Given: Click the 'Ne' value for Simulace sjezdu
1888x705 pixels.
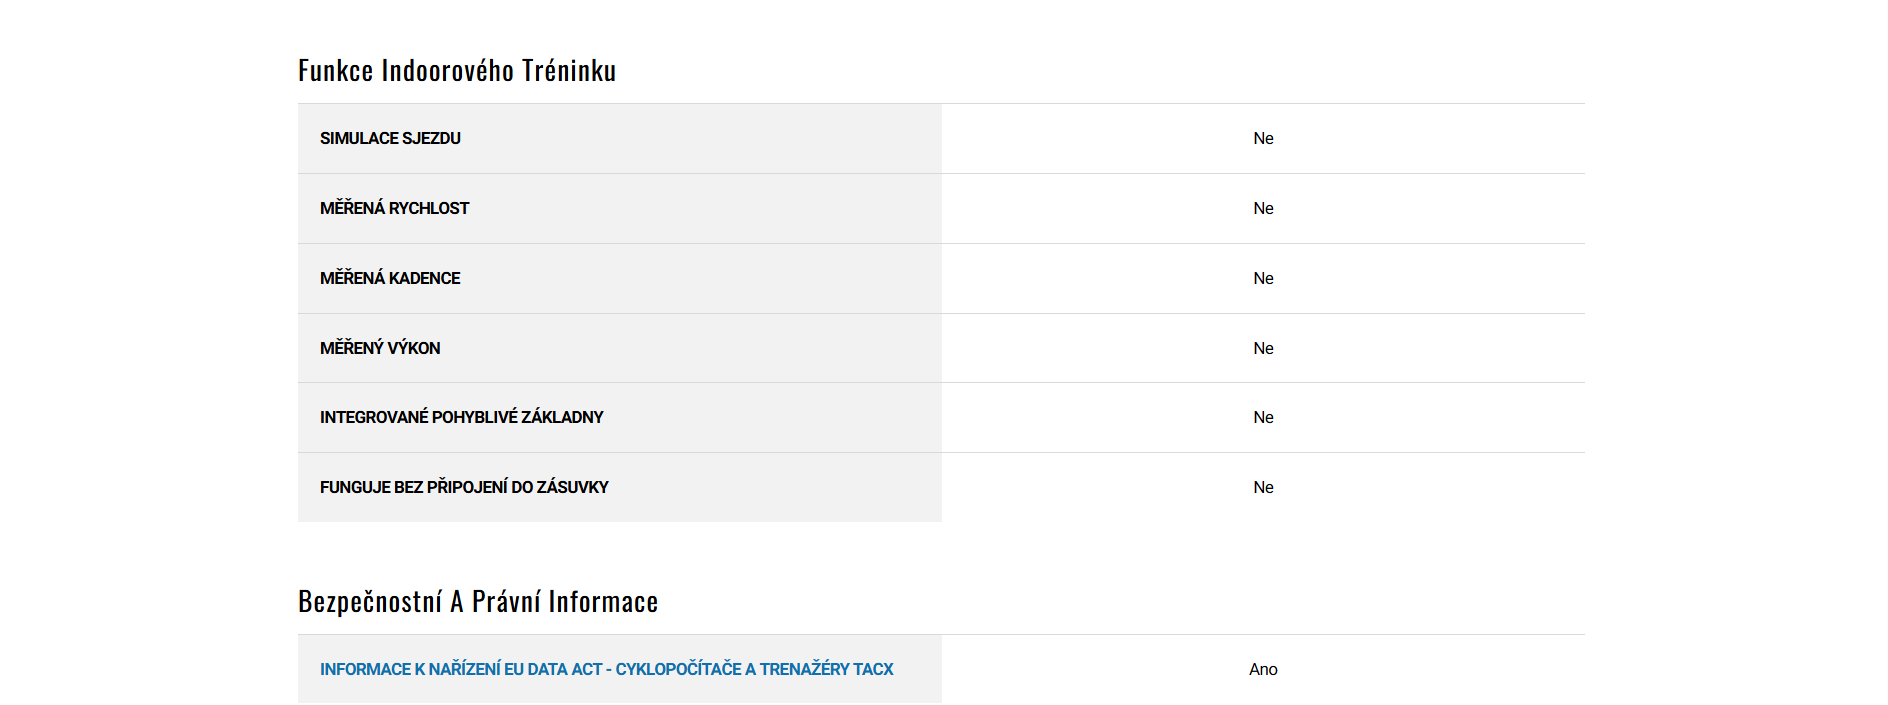Looking at the screenshot, I should coord(1263,138).
